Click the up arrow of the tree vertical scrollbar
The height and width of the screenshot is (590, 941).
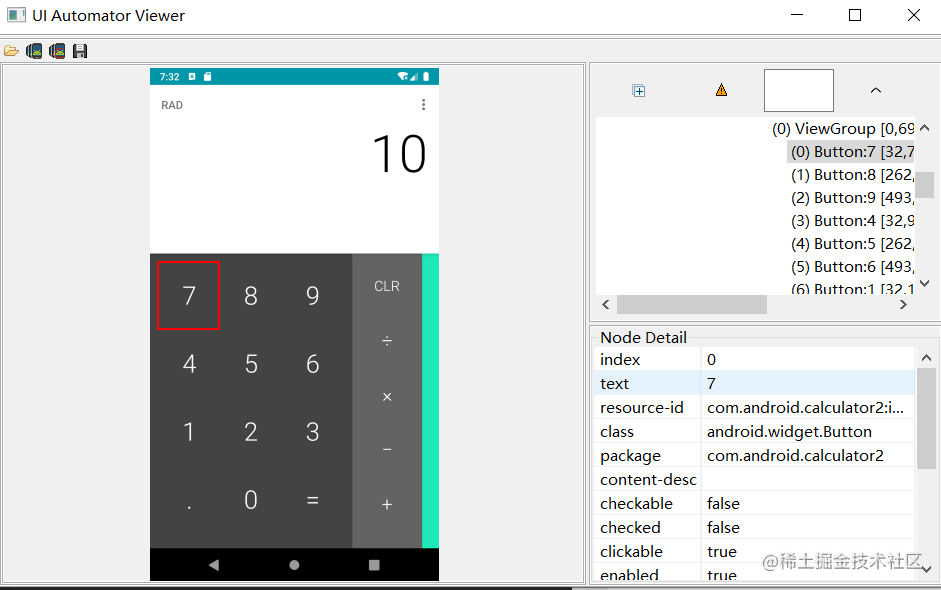coord(925,127)
